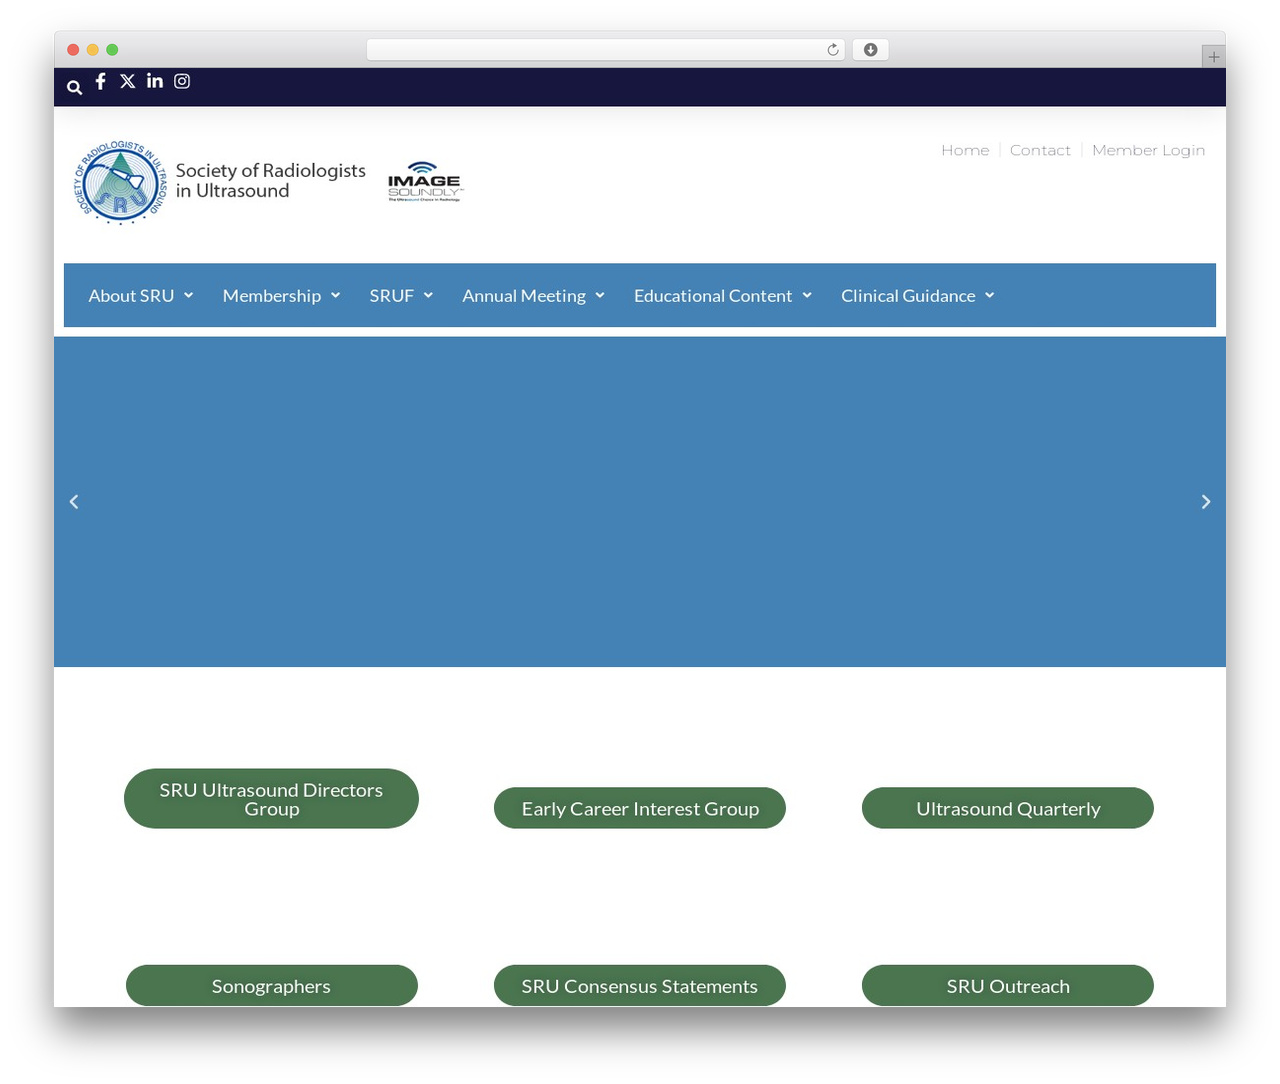Open the search magnifier icon
Image resolution: width=1280 pixels, height=1084 pixels.
[x=74, y=87]
